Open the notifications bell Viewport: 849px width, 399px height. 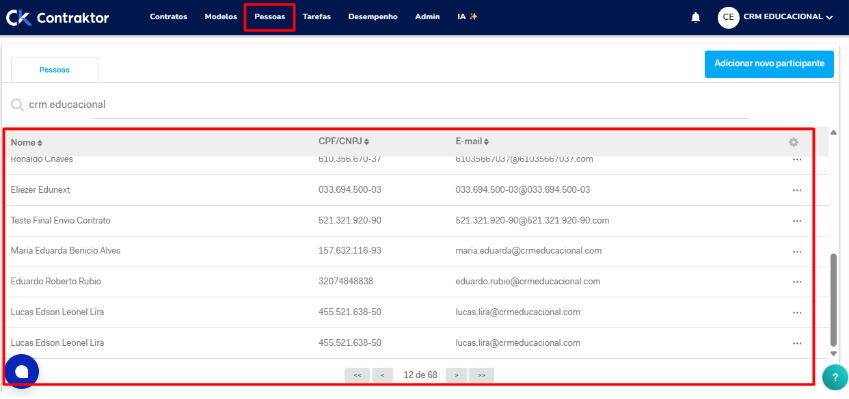tap(695, 17)
